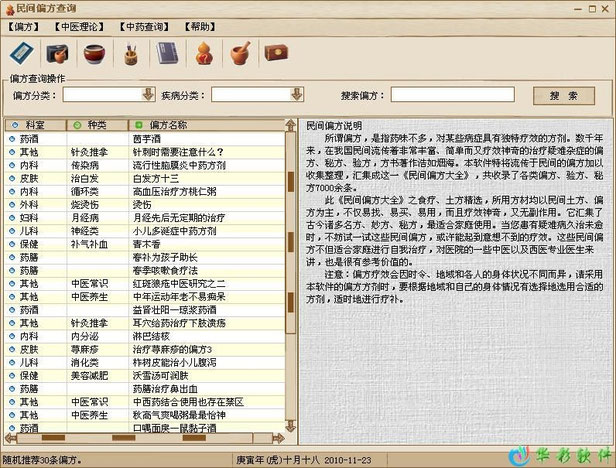Select 春季咳嗽食疗法 entry
Screen dimensions: 616x468
(145, 270)
